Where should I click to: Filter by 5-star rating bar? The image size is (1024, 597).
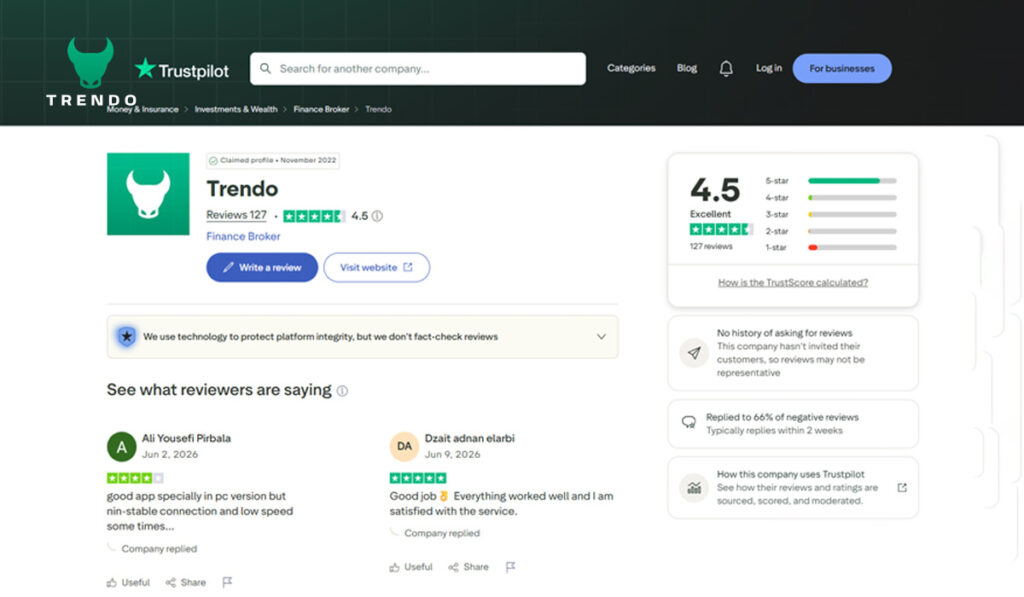(x=831, y=181)
